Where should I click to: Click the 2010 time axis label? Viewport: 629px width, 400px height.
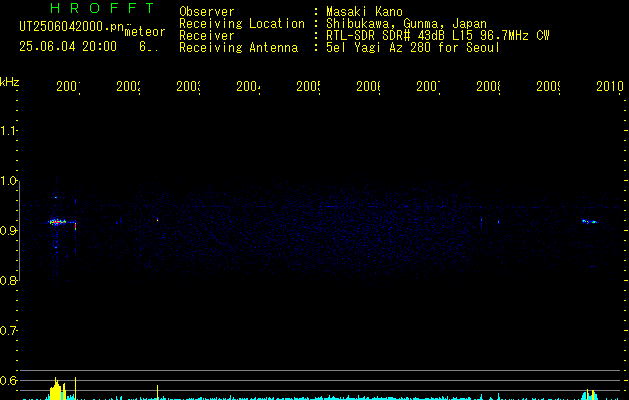coord(610,86)
